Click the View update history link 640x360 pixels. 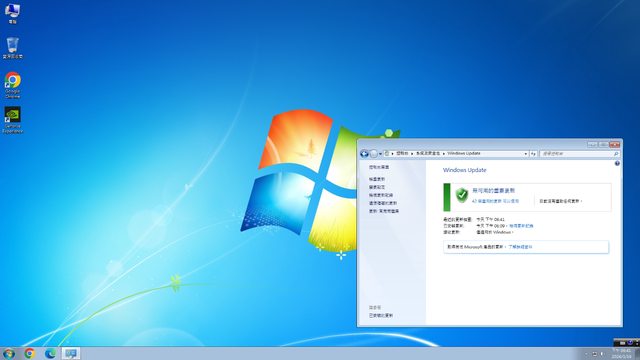[x=521, y=226]
